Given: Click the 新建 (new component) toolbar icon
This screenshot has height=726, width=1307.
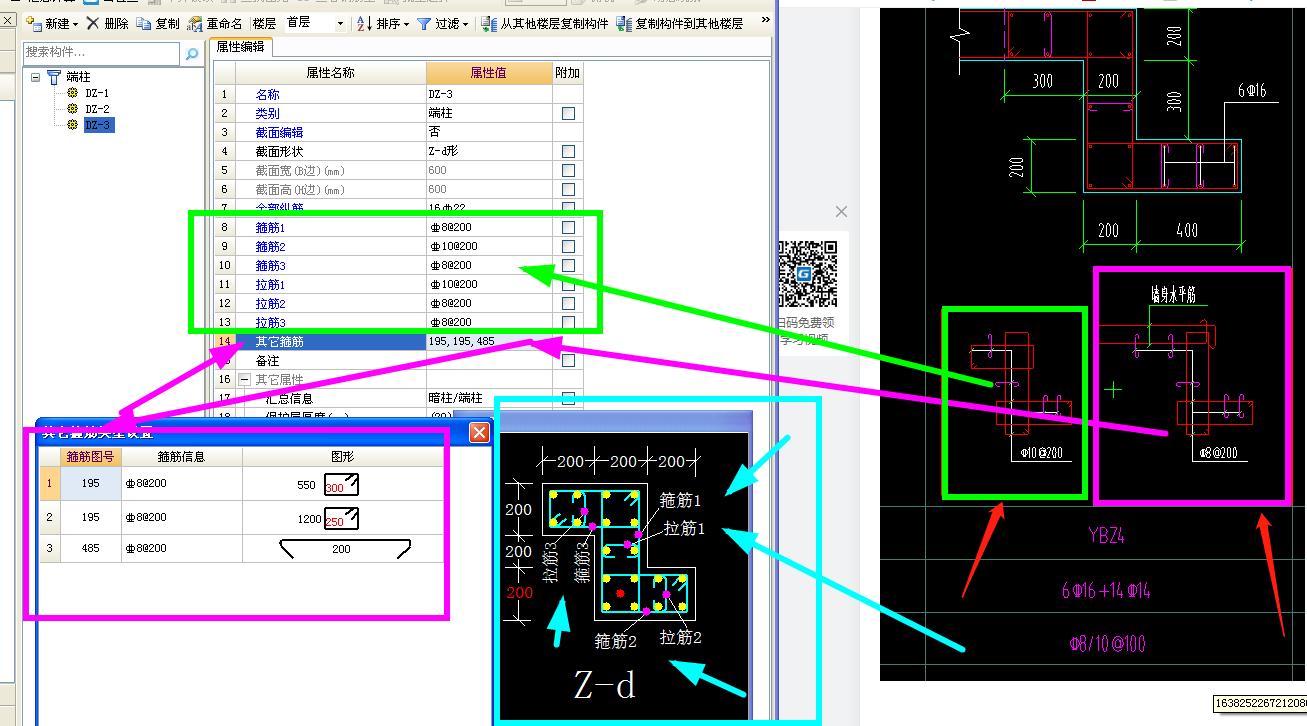Looking at the screenshot, I should coord(35,23).
